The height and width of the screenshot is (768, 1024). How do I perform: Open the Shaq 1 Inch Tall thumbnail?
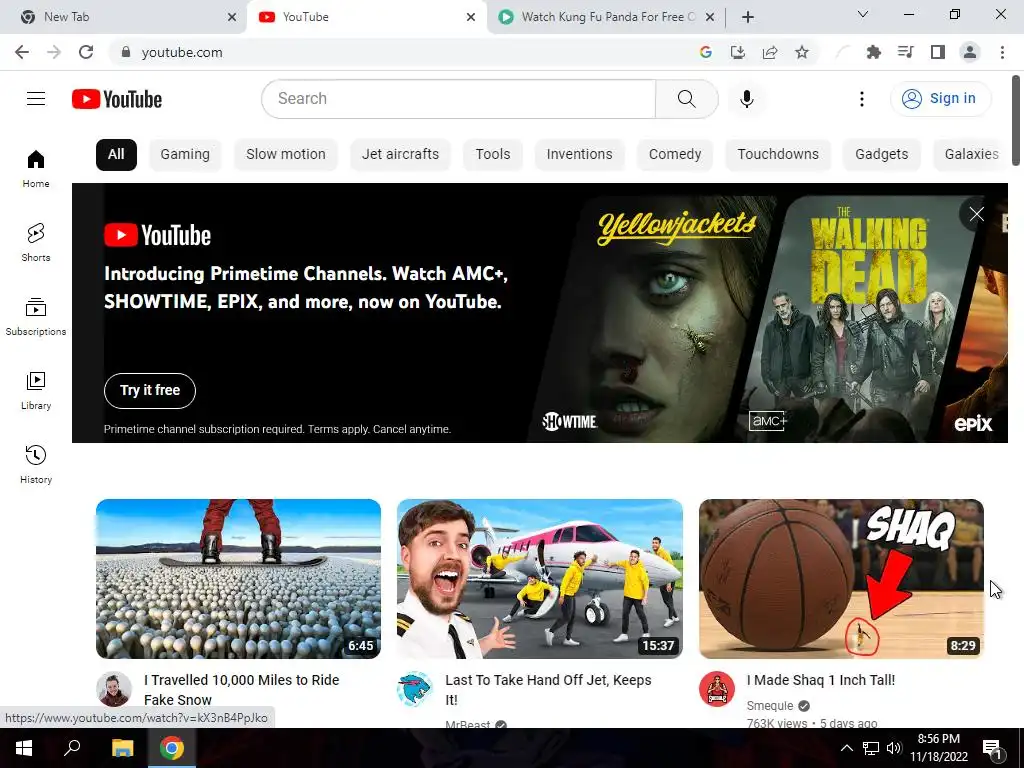[x=841, y=579]
